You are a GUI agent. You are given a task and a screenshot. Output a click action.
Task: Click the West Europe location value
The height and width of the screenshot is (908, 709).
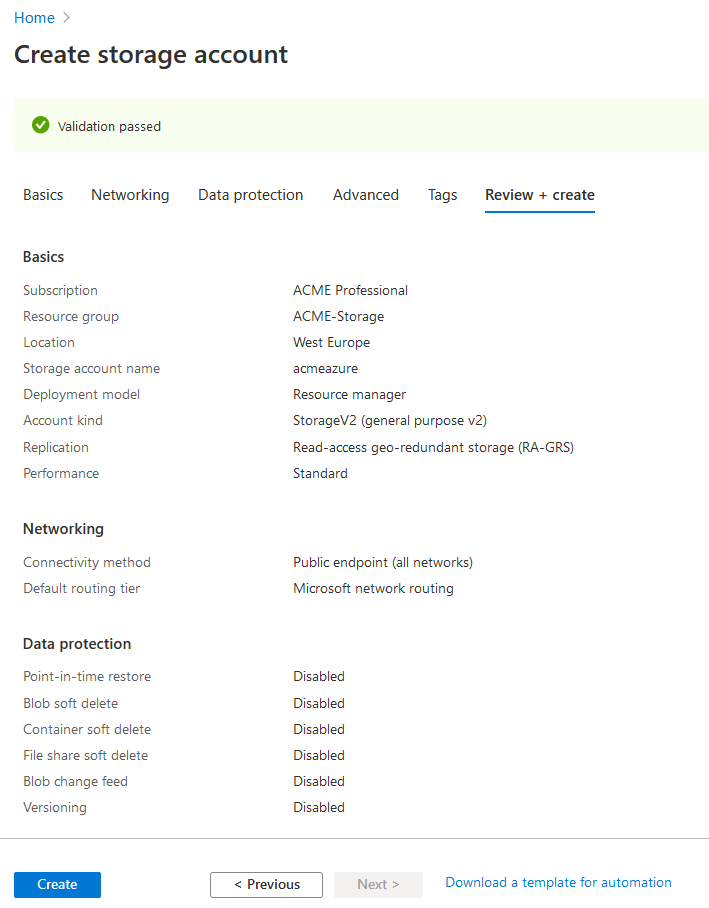point(331,343)
